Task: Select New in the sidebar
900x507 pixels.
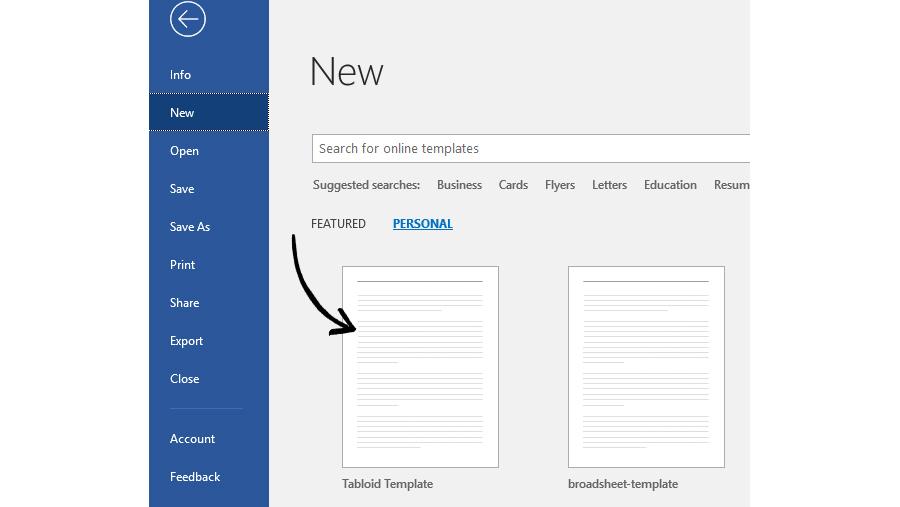Action: click(209, 113)
